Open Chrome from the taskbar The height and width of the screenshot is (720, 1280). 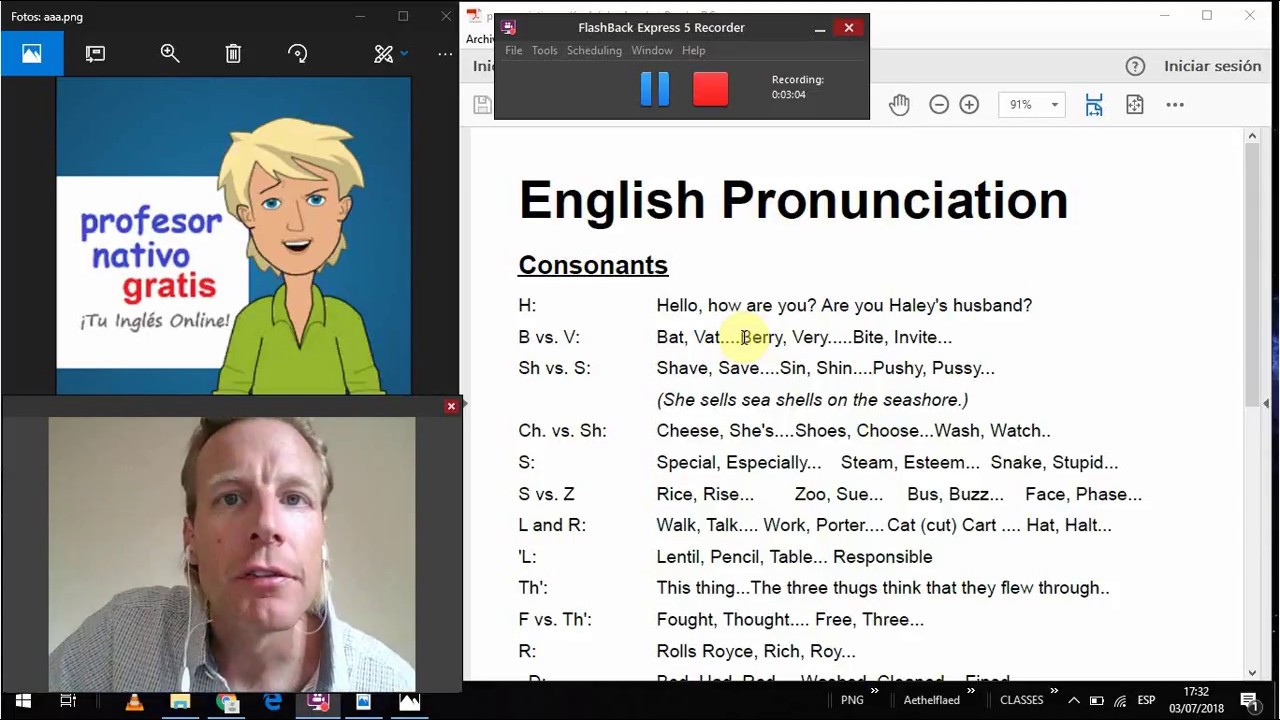[x=226, y=701]
